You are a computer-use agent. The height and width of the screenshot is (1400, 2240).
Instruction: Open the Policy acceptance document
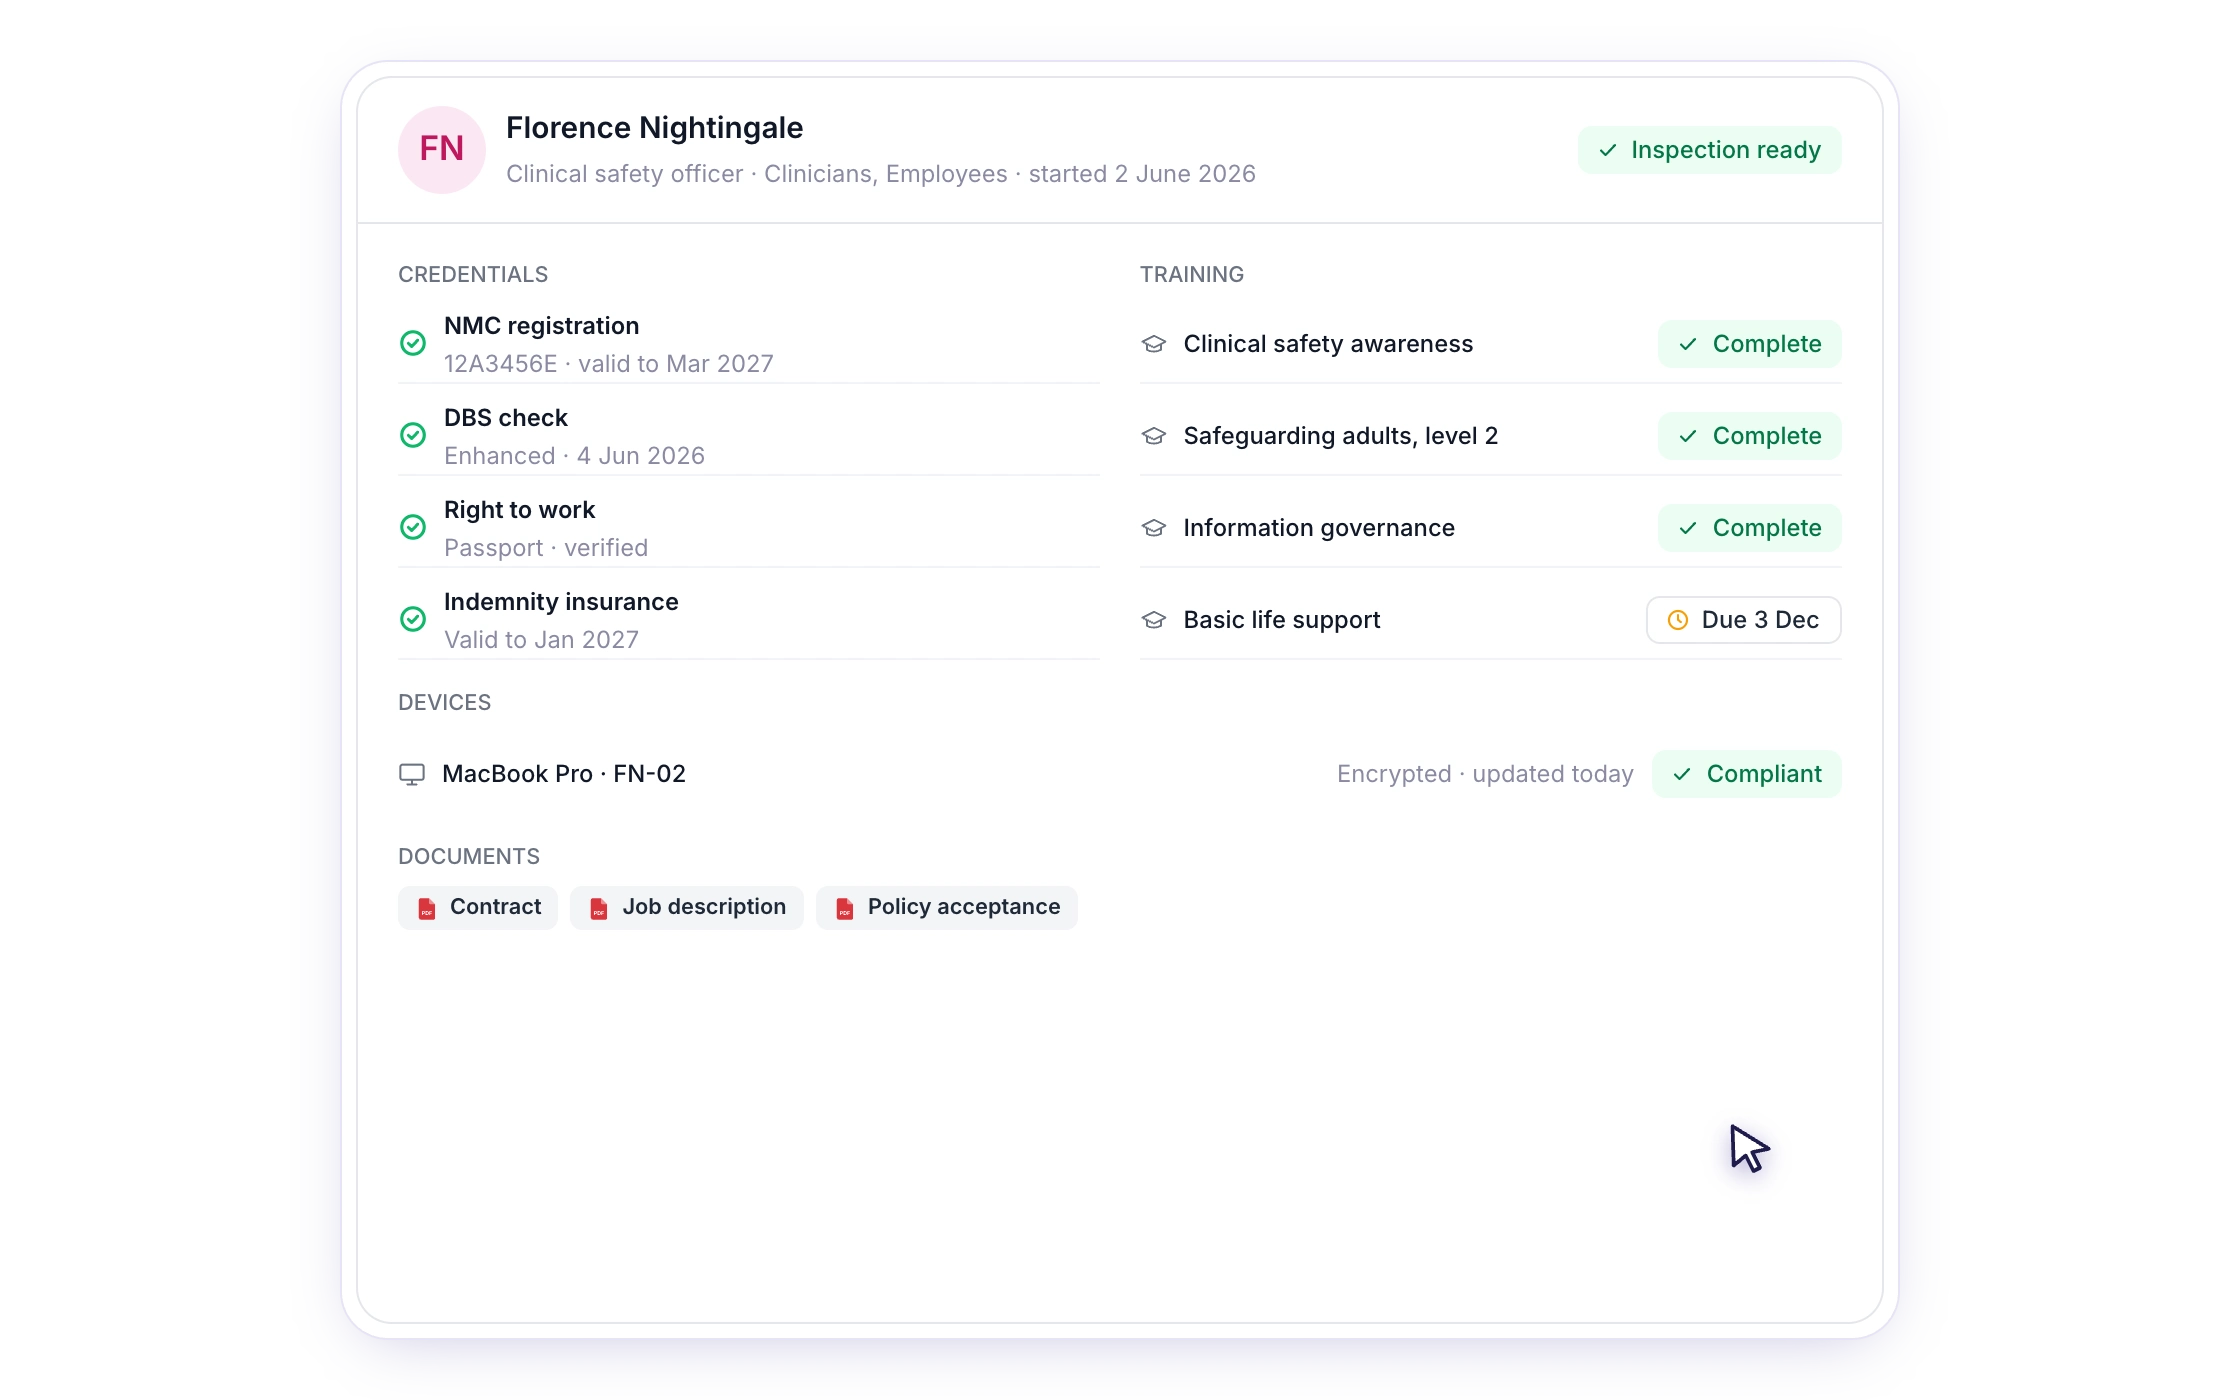[947, 908]
